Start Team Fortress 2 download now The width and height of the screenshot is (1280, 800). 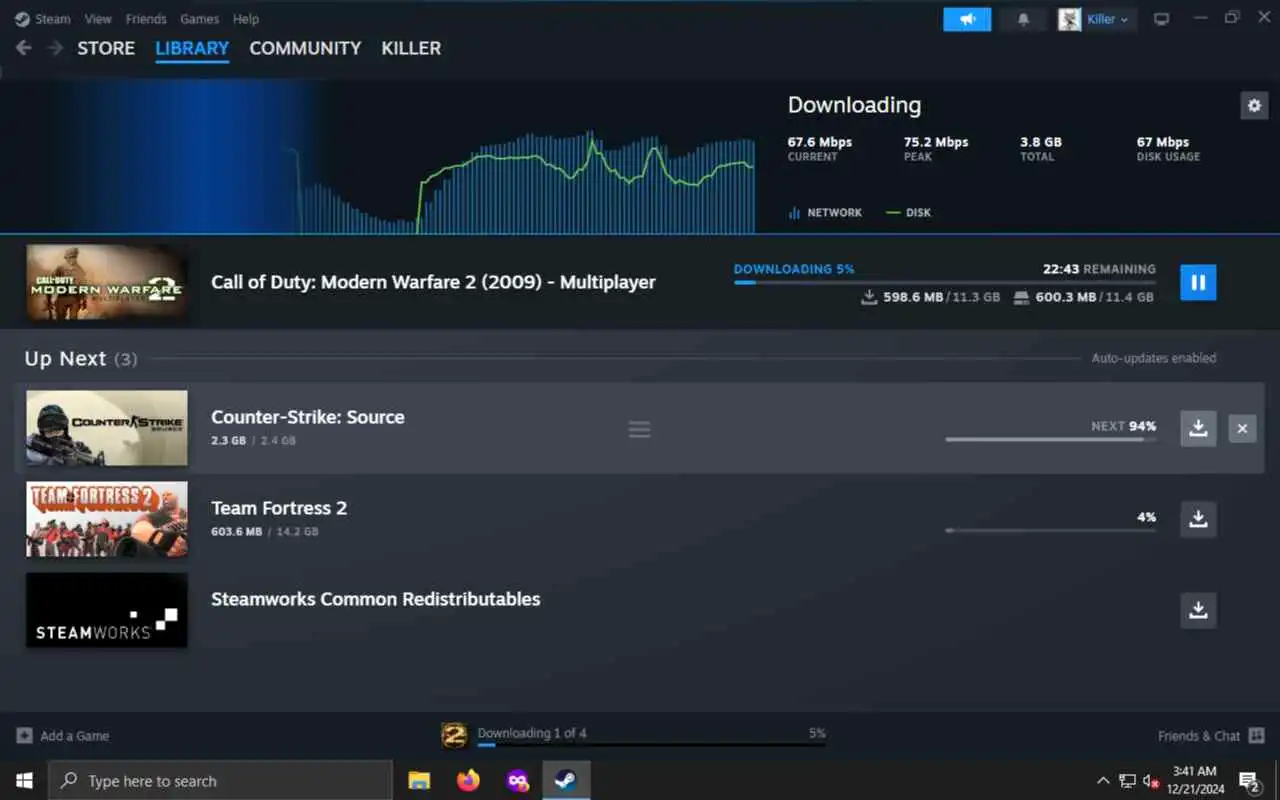(x=1198, y=519)
